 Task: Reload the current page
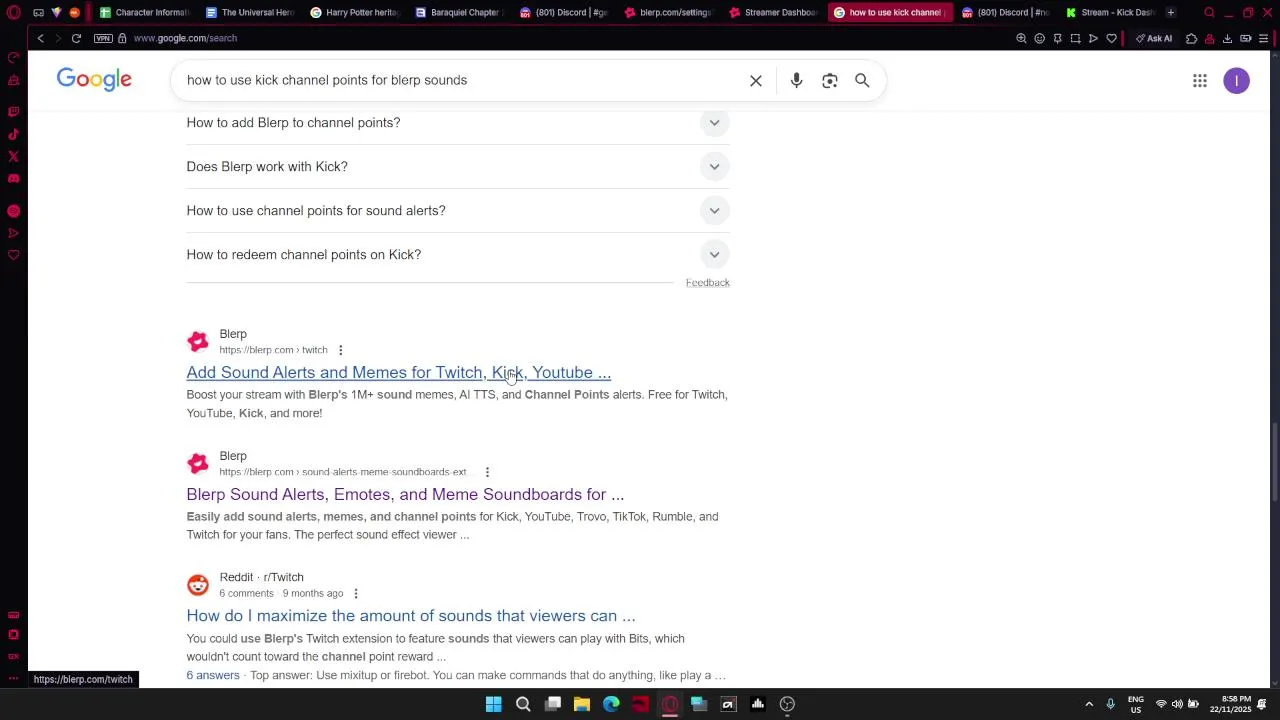pyautogui.click(x=76, y=38)
